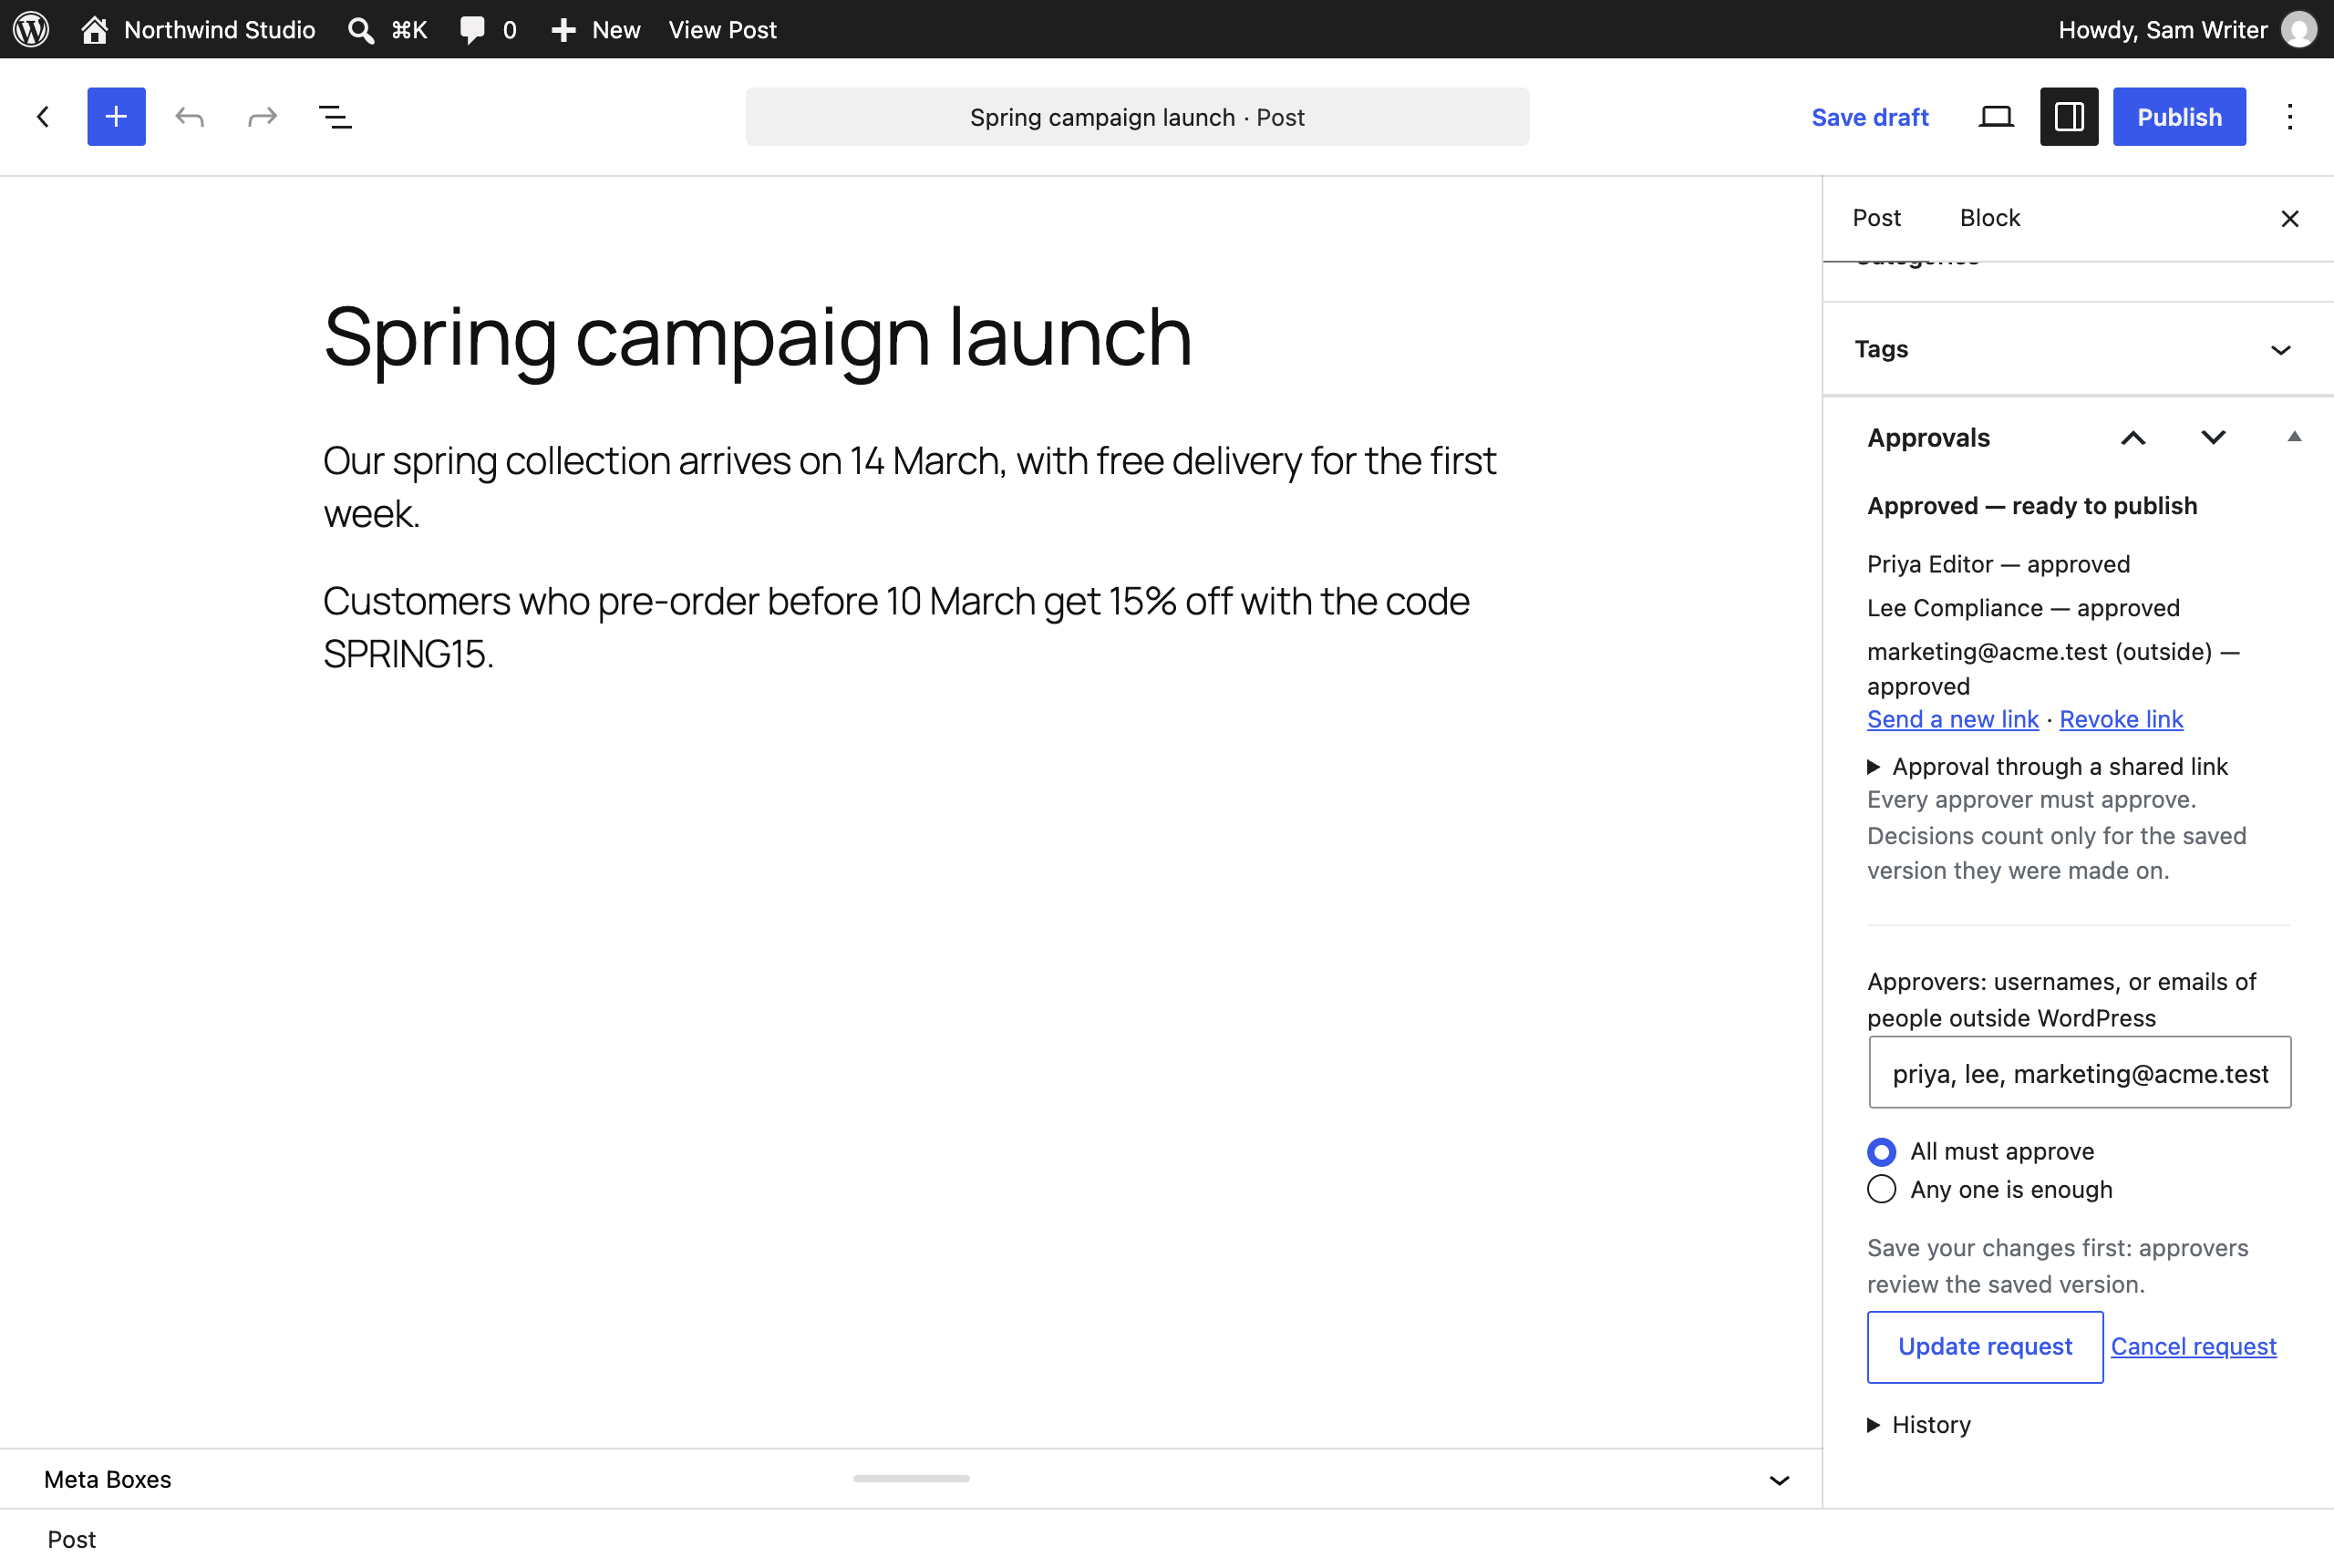2334x1568 pixels.
Task: Go back using the left chevron
Action: 43,117
